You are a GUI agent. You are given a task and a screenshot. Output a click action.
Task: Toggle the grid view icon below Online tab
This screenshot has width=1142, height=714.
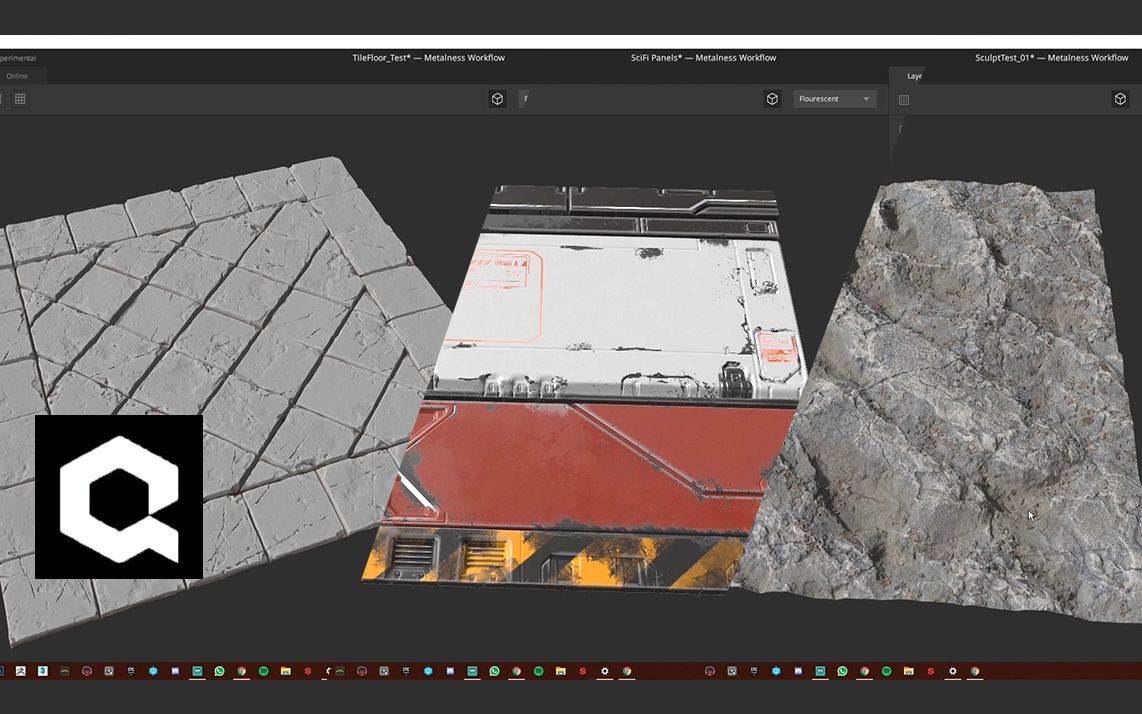[20, 99]
